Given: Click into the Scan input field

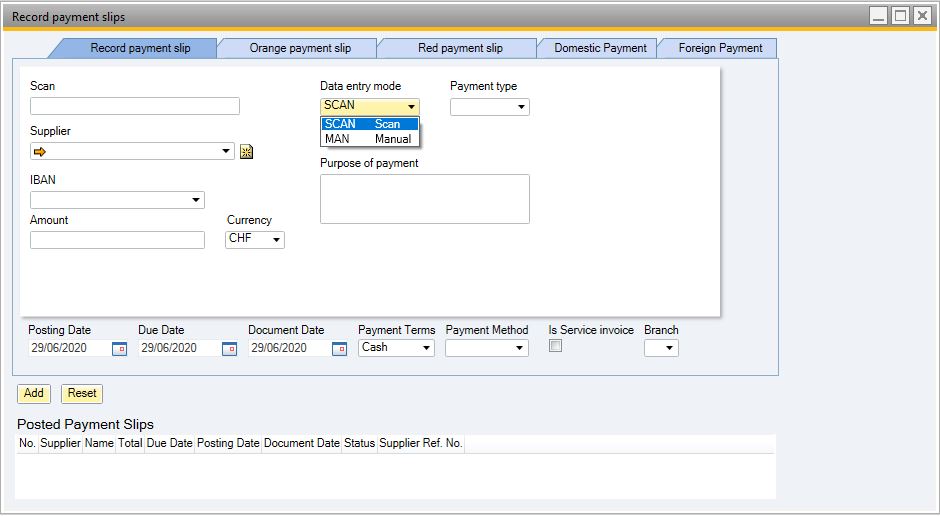Looking at the screenshot, I should [135, 106].
